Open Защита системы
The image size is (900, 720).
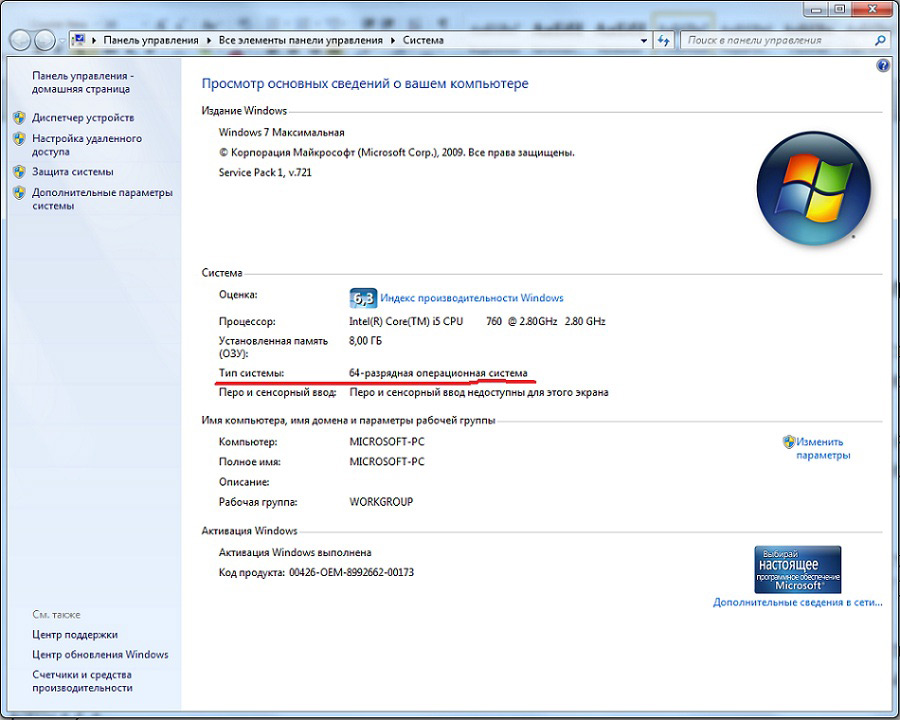coord(73,172)
